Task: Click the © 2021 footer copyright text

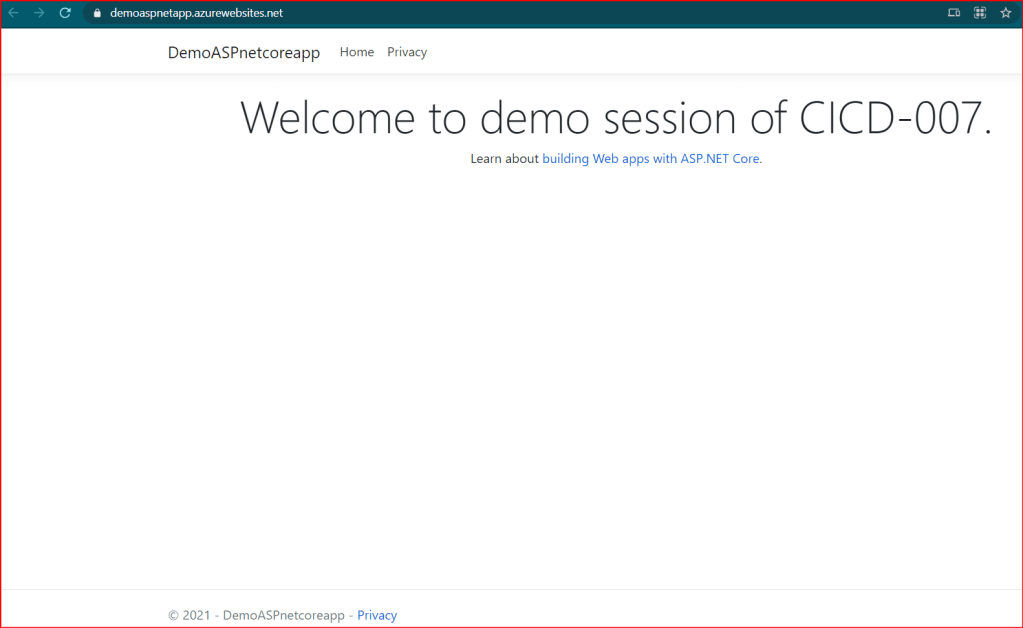Action: coord(189,615)
